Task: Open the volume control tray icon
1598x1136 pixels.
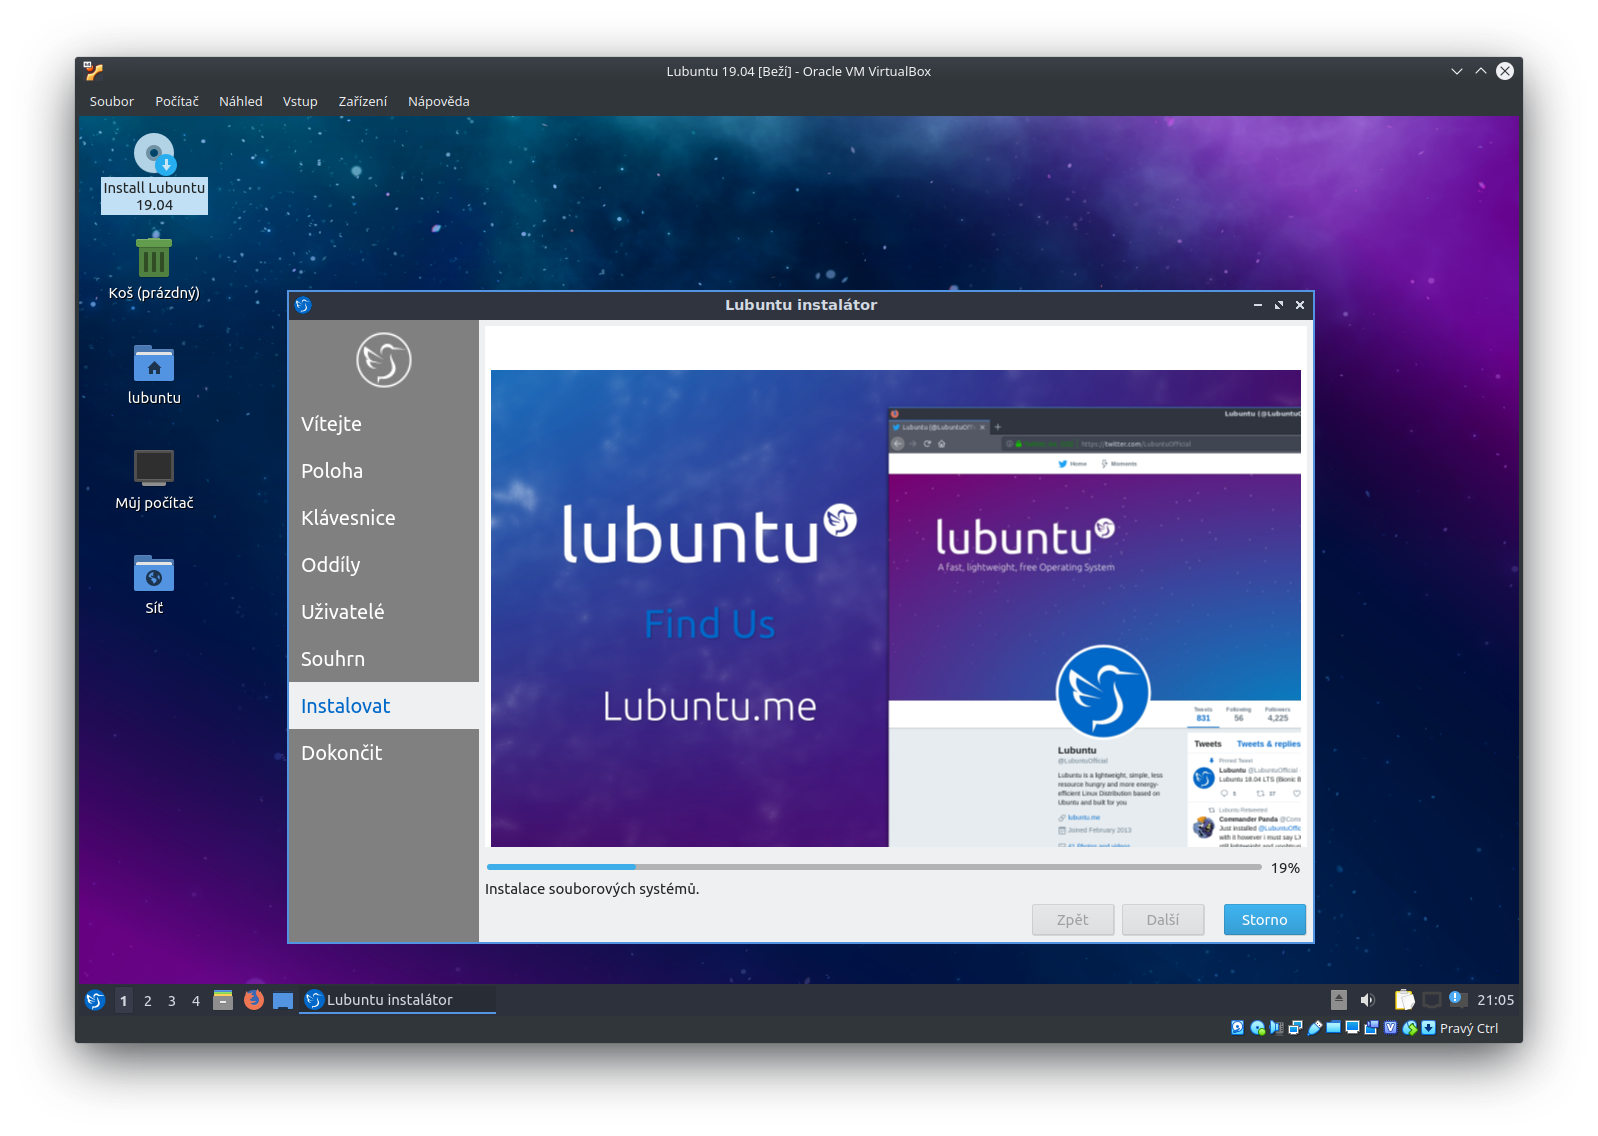Action: pos(1368,1000)
